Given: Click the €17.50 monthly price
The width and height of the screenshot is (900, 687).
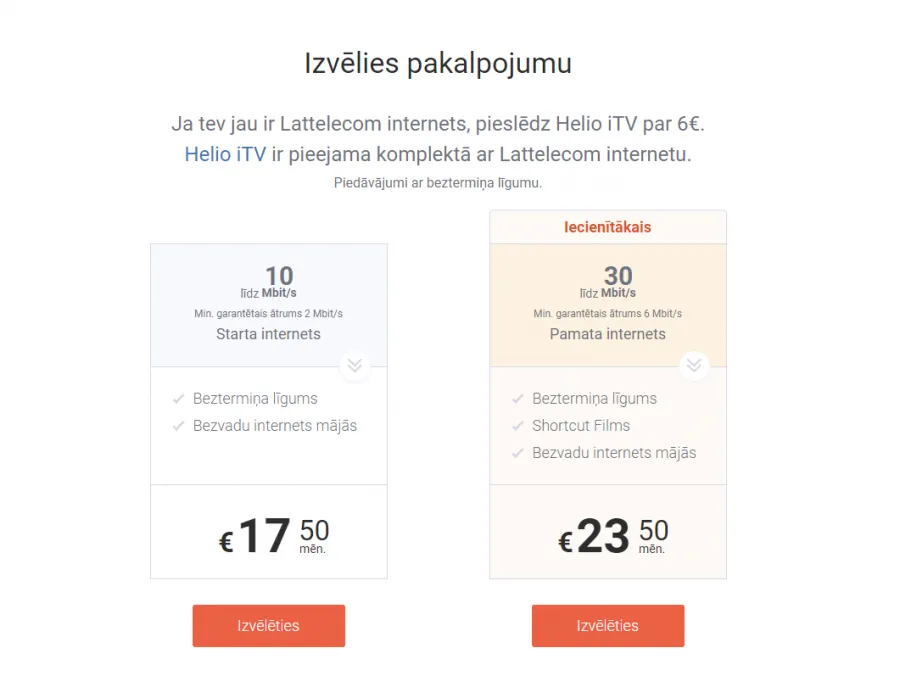Looking at the screenshot, I should [274, 536].
